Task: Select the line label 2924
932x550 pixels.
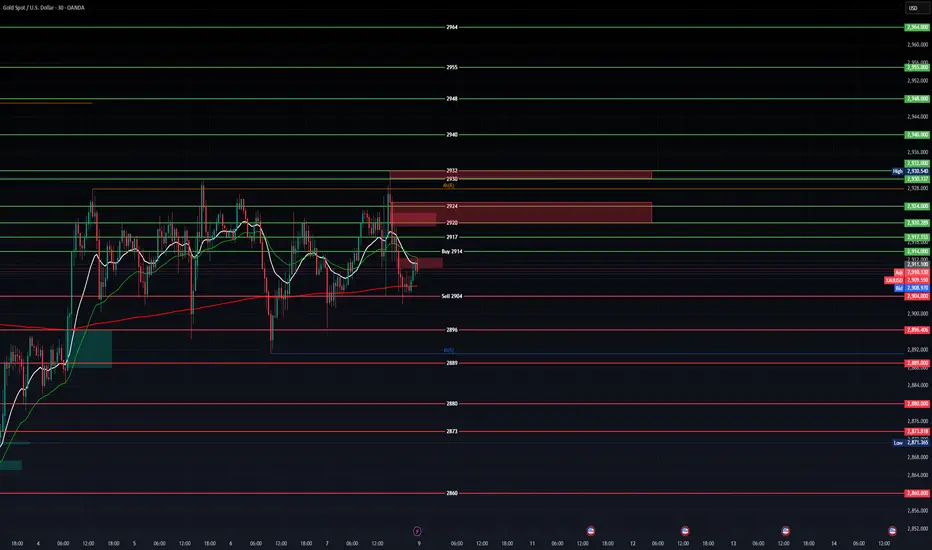Action: point(452,206)
